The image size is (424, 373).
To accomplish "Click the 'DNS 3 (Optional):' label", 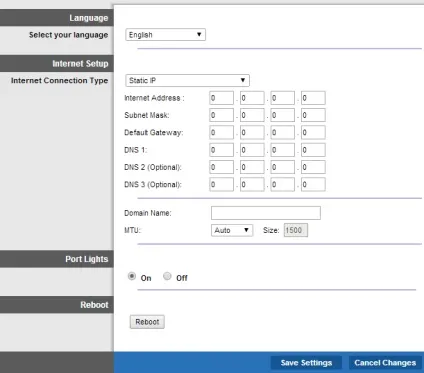I will pyautogui.click(x=153, y=185).
